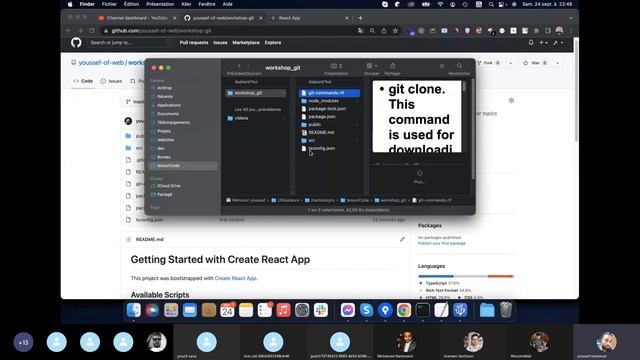Click the GitHub About settings gear
Viewport: 640px width, 360px height.
(x=511, y=100)
